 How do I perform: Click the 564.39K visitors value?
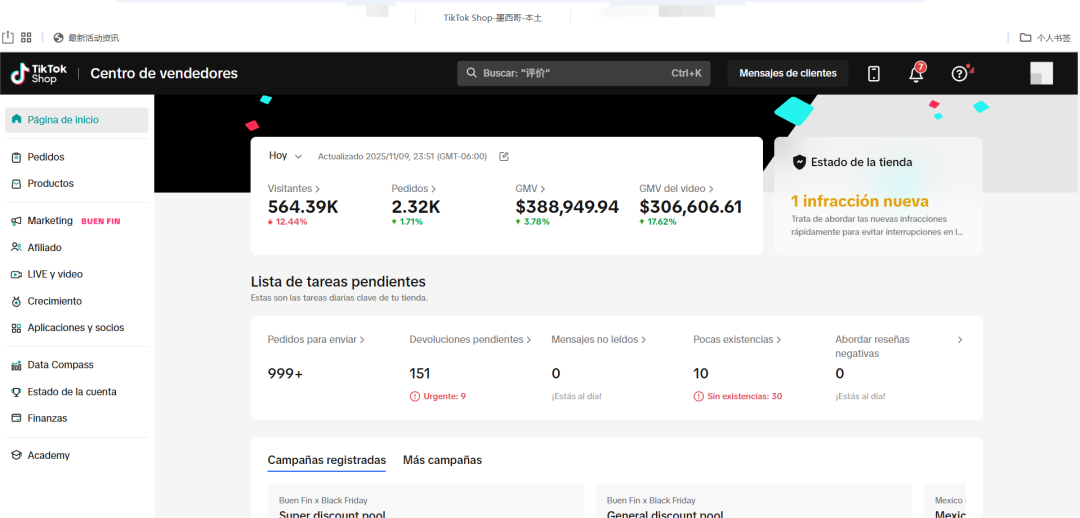303,207
